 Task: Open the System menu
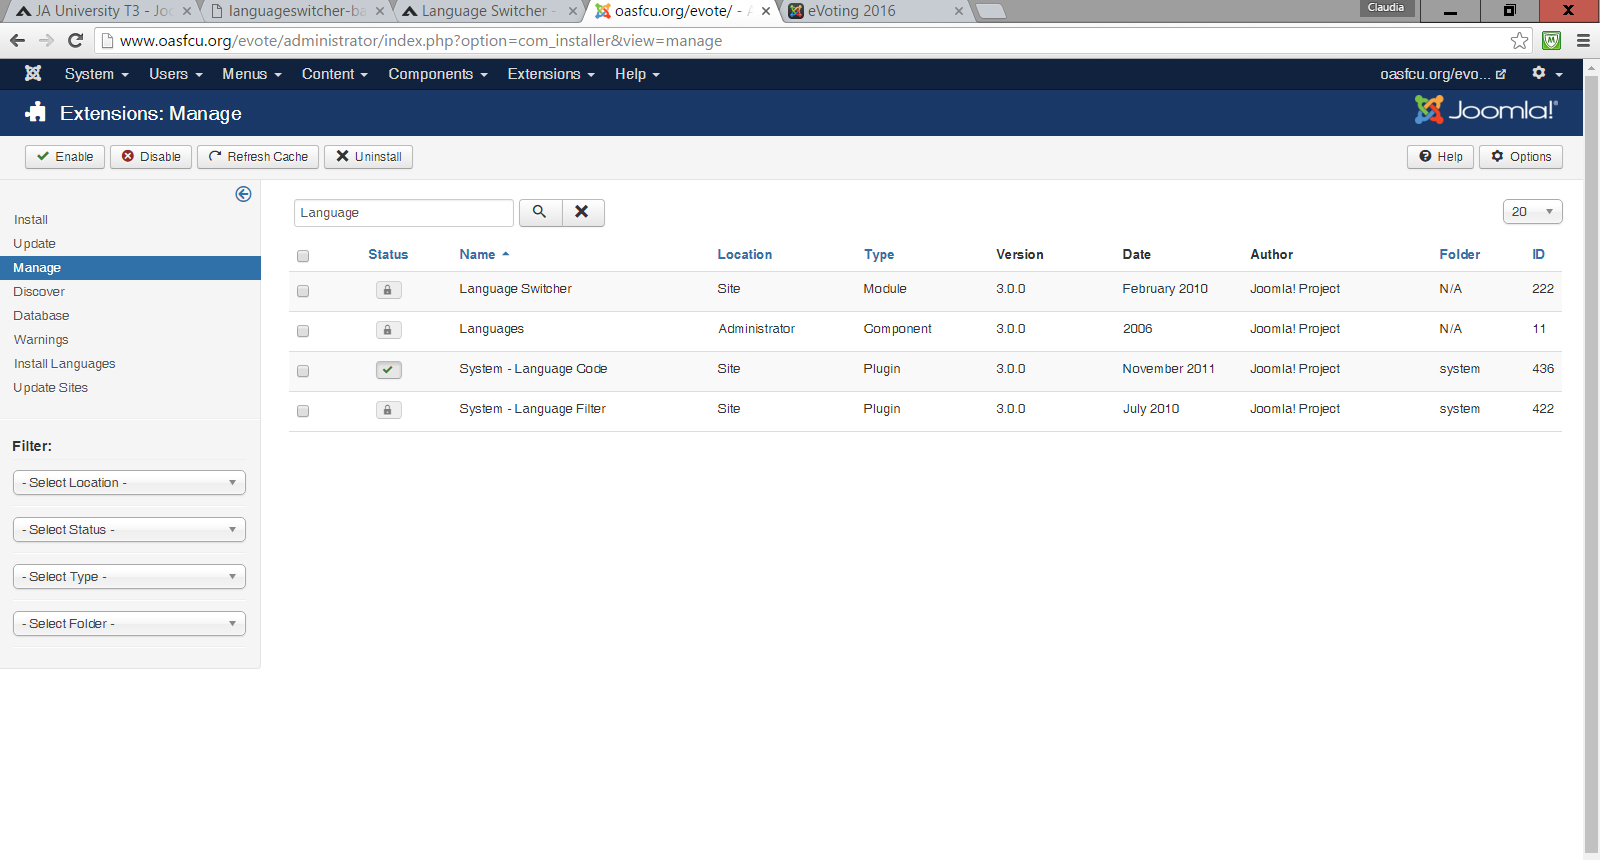pos(96,74)
